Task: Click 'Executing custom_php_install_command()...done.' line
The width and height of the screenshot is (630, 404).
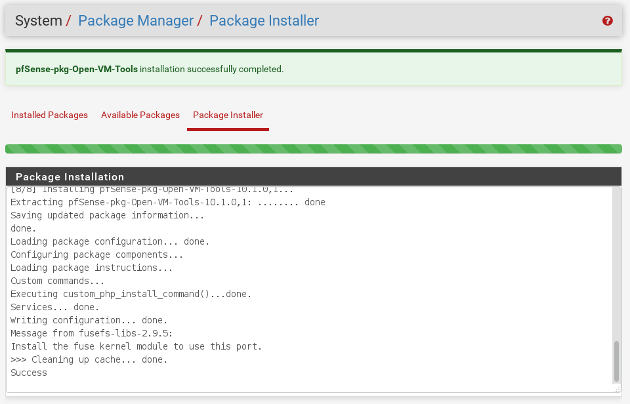Action: pos(131,294)
